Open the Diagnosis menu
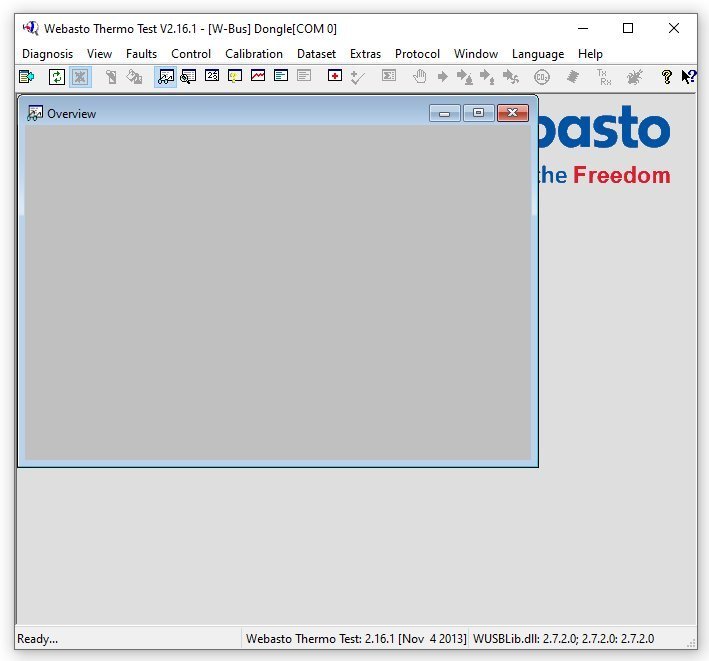The height and width of the screenshot is (661, 709). [47, 54]
